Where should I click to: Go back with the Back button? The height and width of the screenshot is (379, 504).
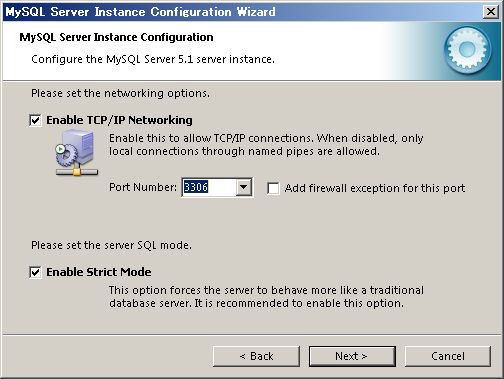pos(256,356)
